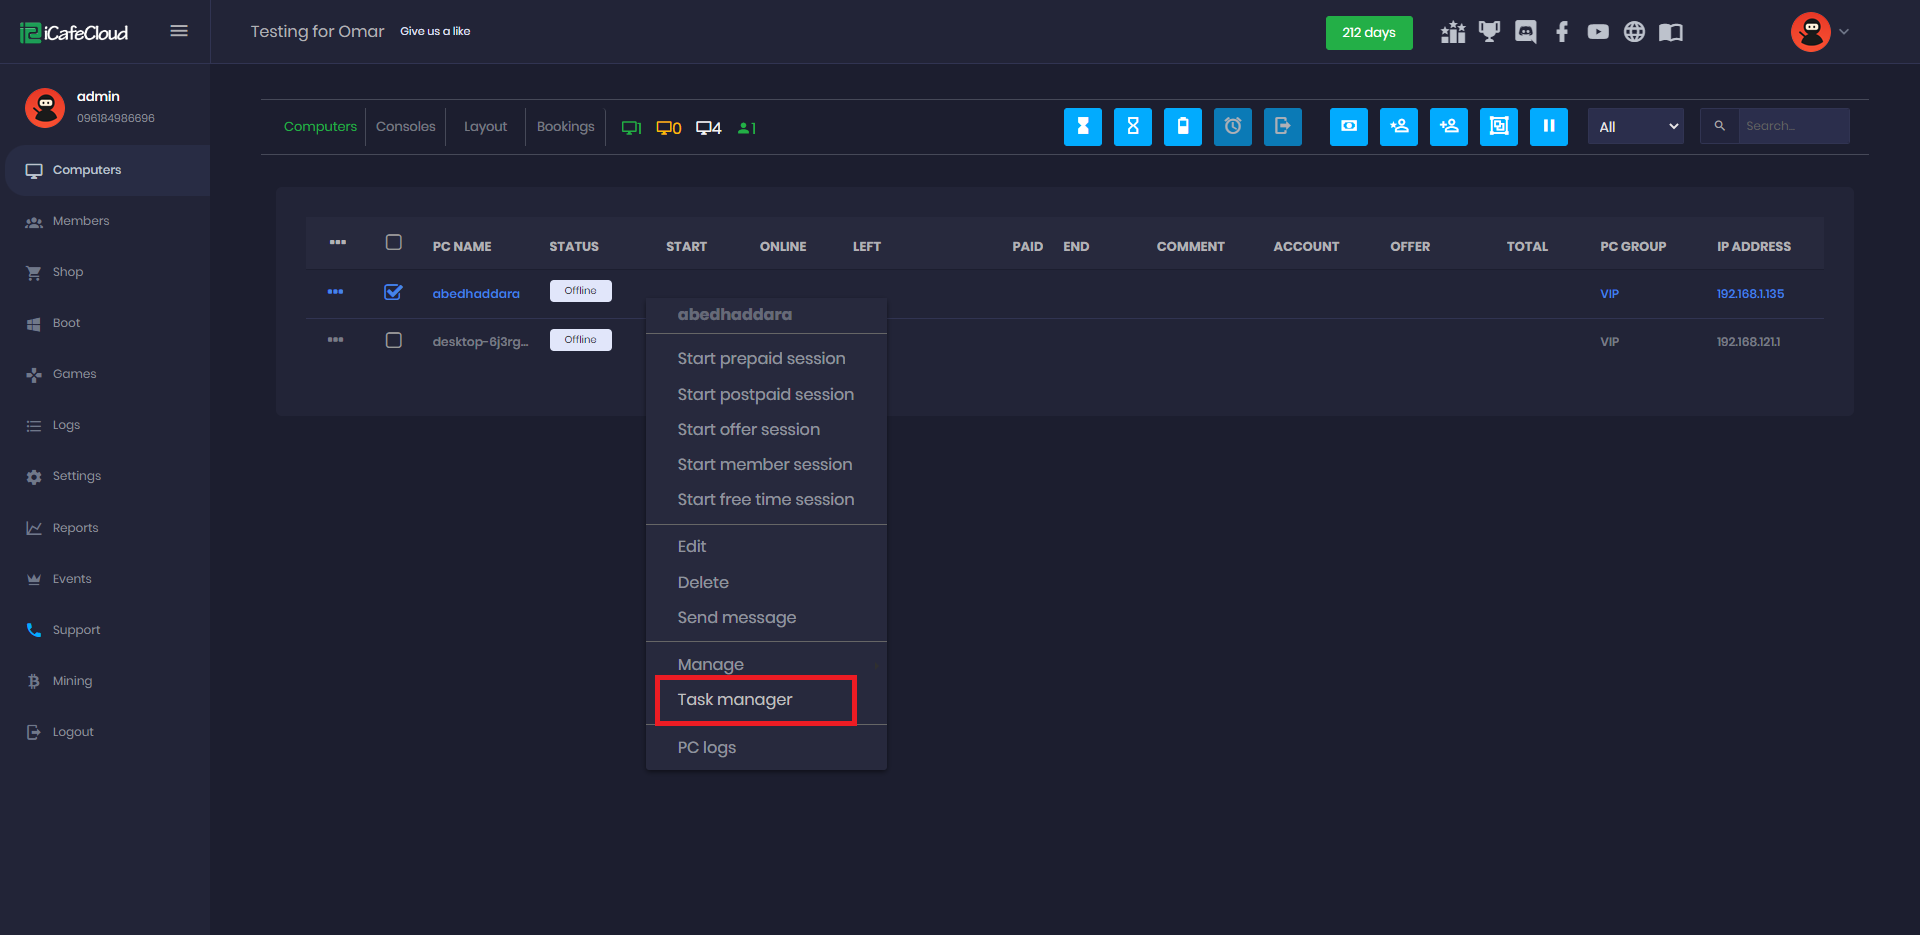Image resolution: width=1920 pixels, height=935 pixels.
Task: Toggle the select-all header checkbox
Action: coord(393,243)
